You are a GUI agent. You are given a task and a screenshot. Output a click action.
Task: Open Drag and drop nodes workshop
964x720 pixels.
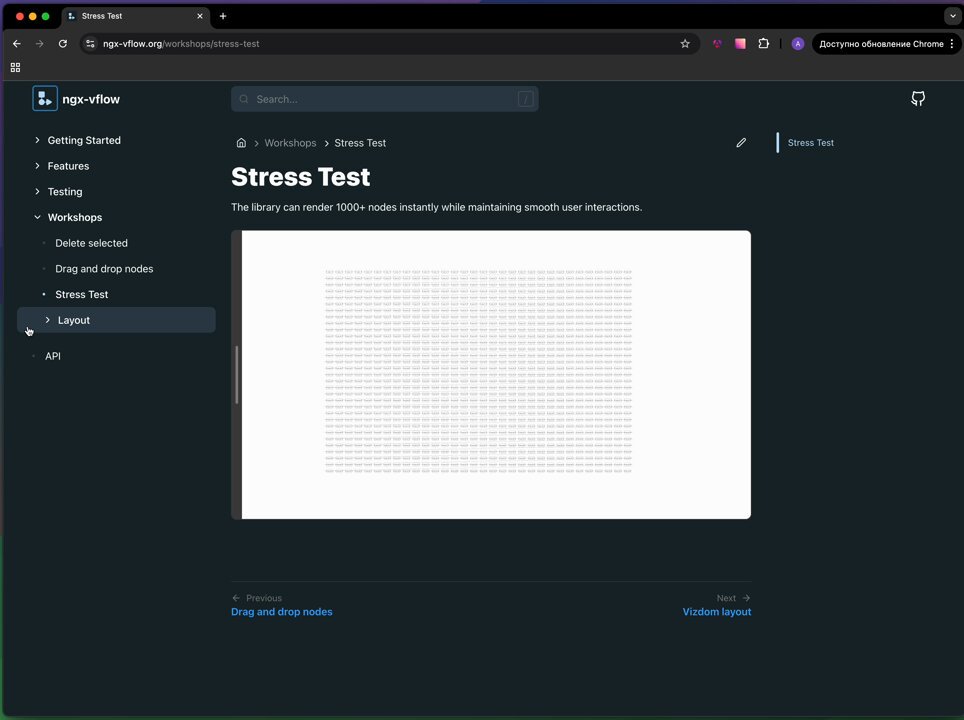pyautogui.click(x=104, y=269)
